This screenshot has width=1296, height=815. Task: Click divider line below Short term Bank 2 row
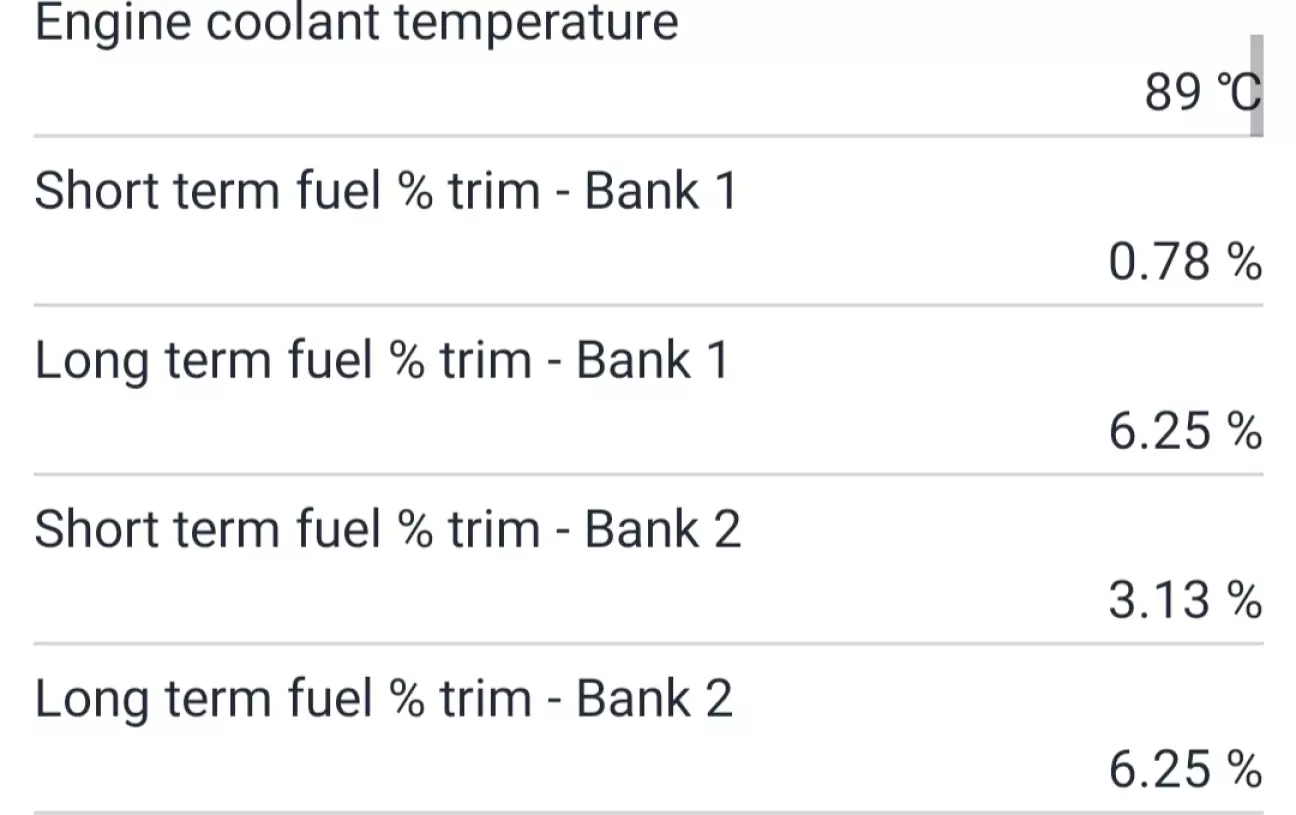click(648, 643)
